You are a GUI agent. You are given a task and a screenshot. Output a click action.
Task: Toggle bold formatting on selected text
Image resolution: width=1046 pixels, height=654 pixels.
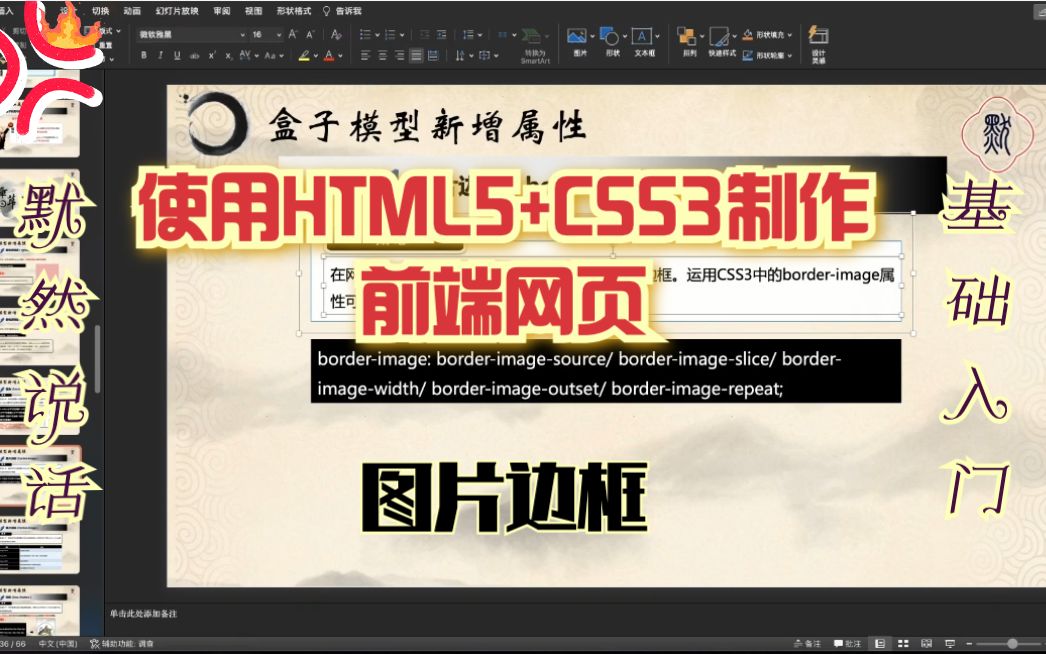(x=146, y=55)
